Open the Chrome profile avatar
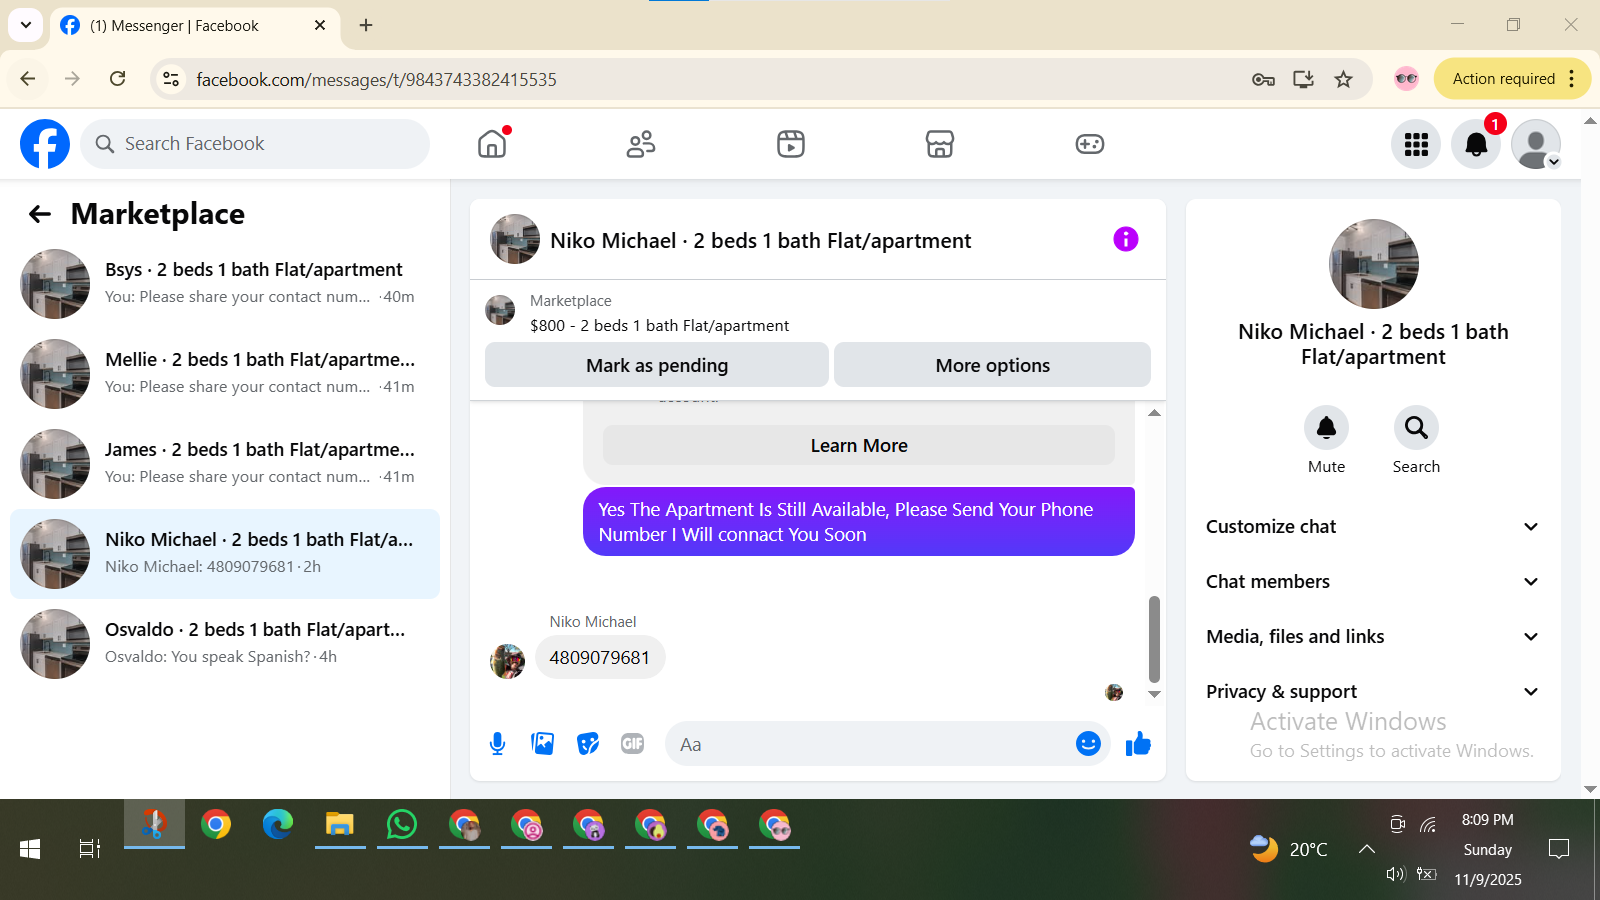 pos(1406,79)
